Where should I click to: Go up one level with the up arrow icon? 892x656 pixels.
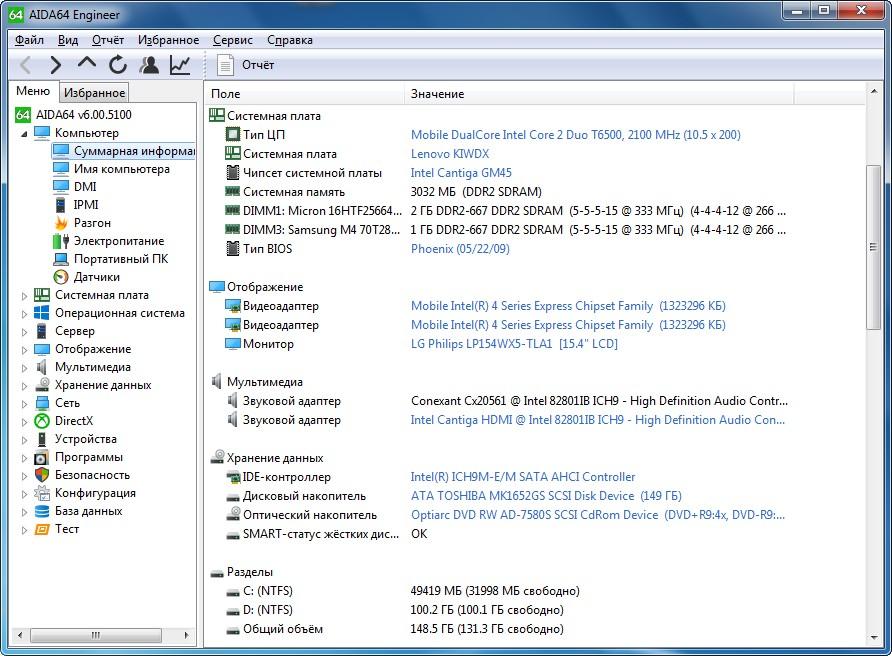pos(86,64)
